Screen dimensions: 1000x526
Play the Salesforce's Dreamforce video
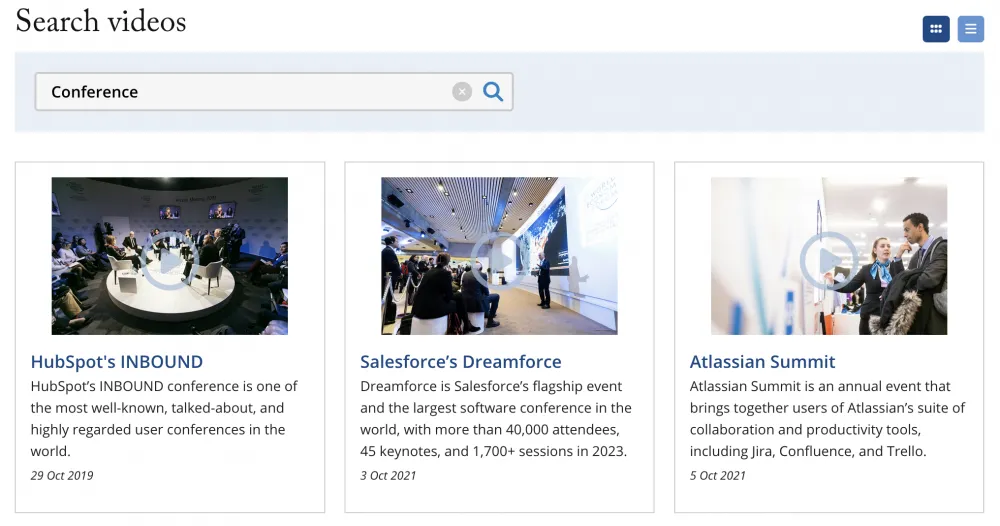499,259
